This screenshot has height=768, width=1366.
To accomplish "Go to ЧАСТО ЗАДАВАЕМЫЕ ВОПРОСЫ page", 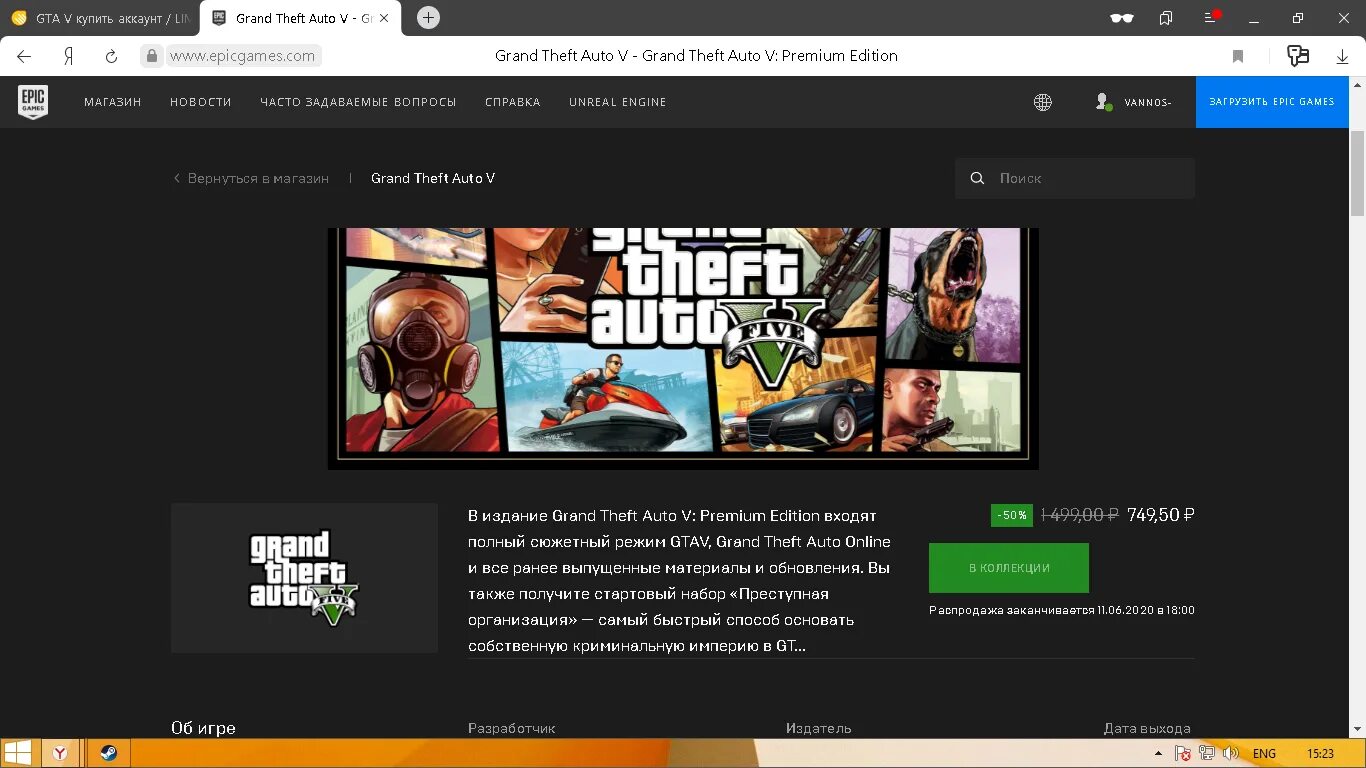I will (358, 102).
